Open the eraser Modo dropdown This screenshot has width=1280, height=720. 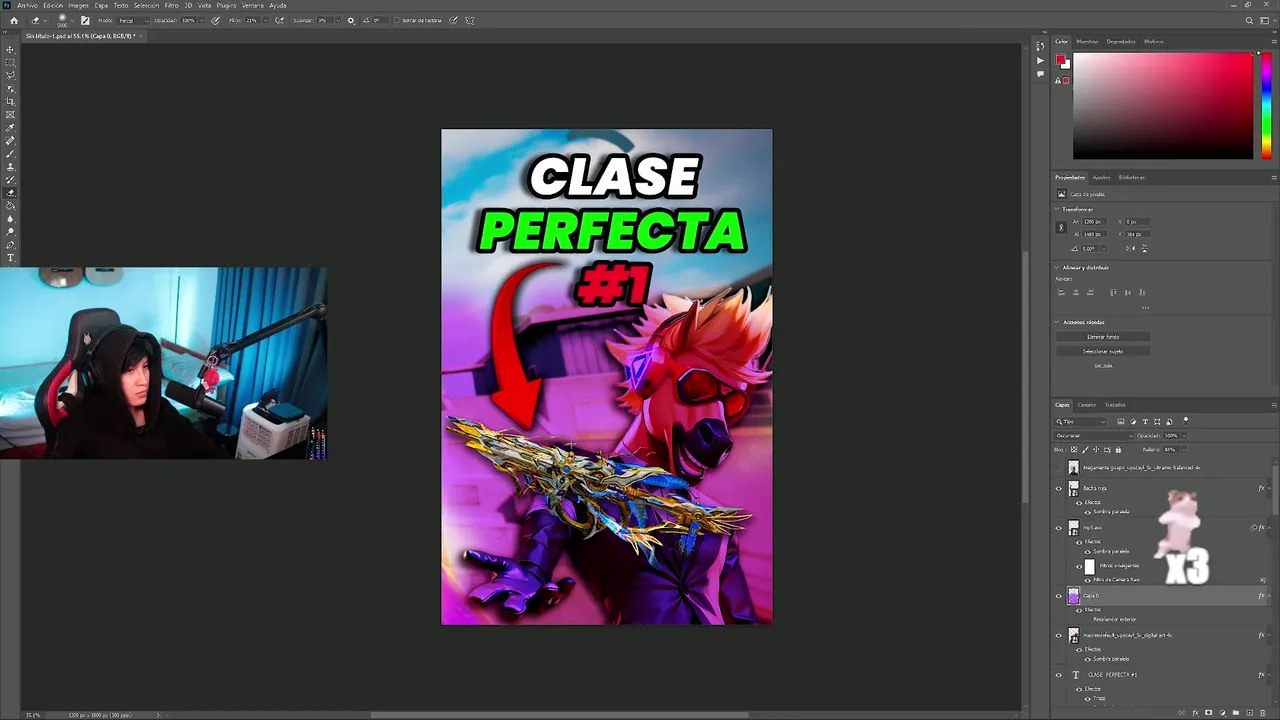tap(133, 20)
